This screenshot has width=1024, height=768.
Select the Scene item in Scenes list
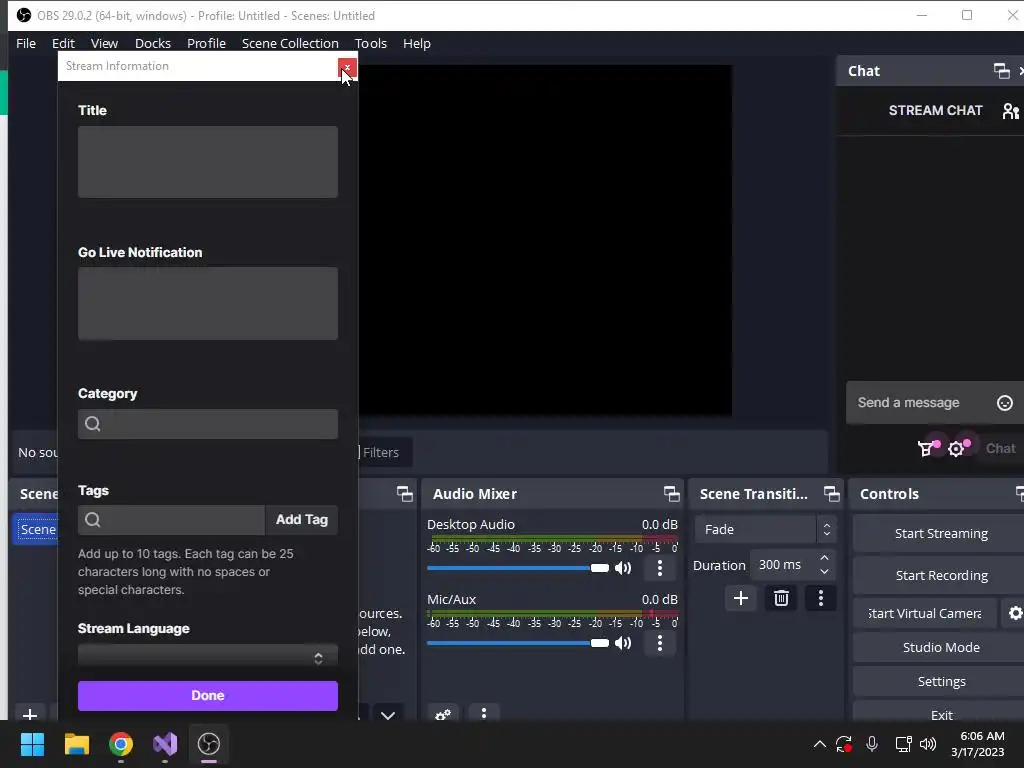[37, 529]
